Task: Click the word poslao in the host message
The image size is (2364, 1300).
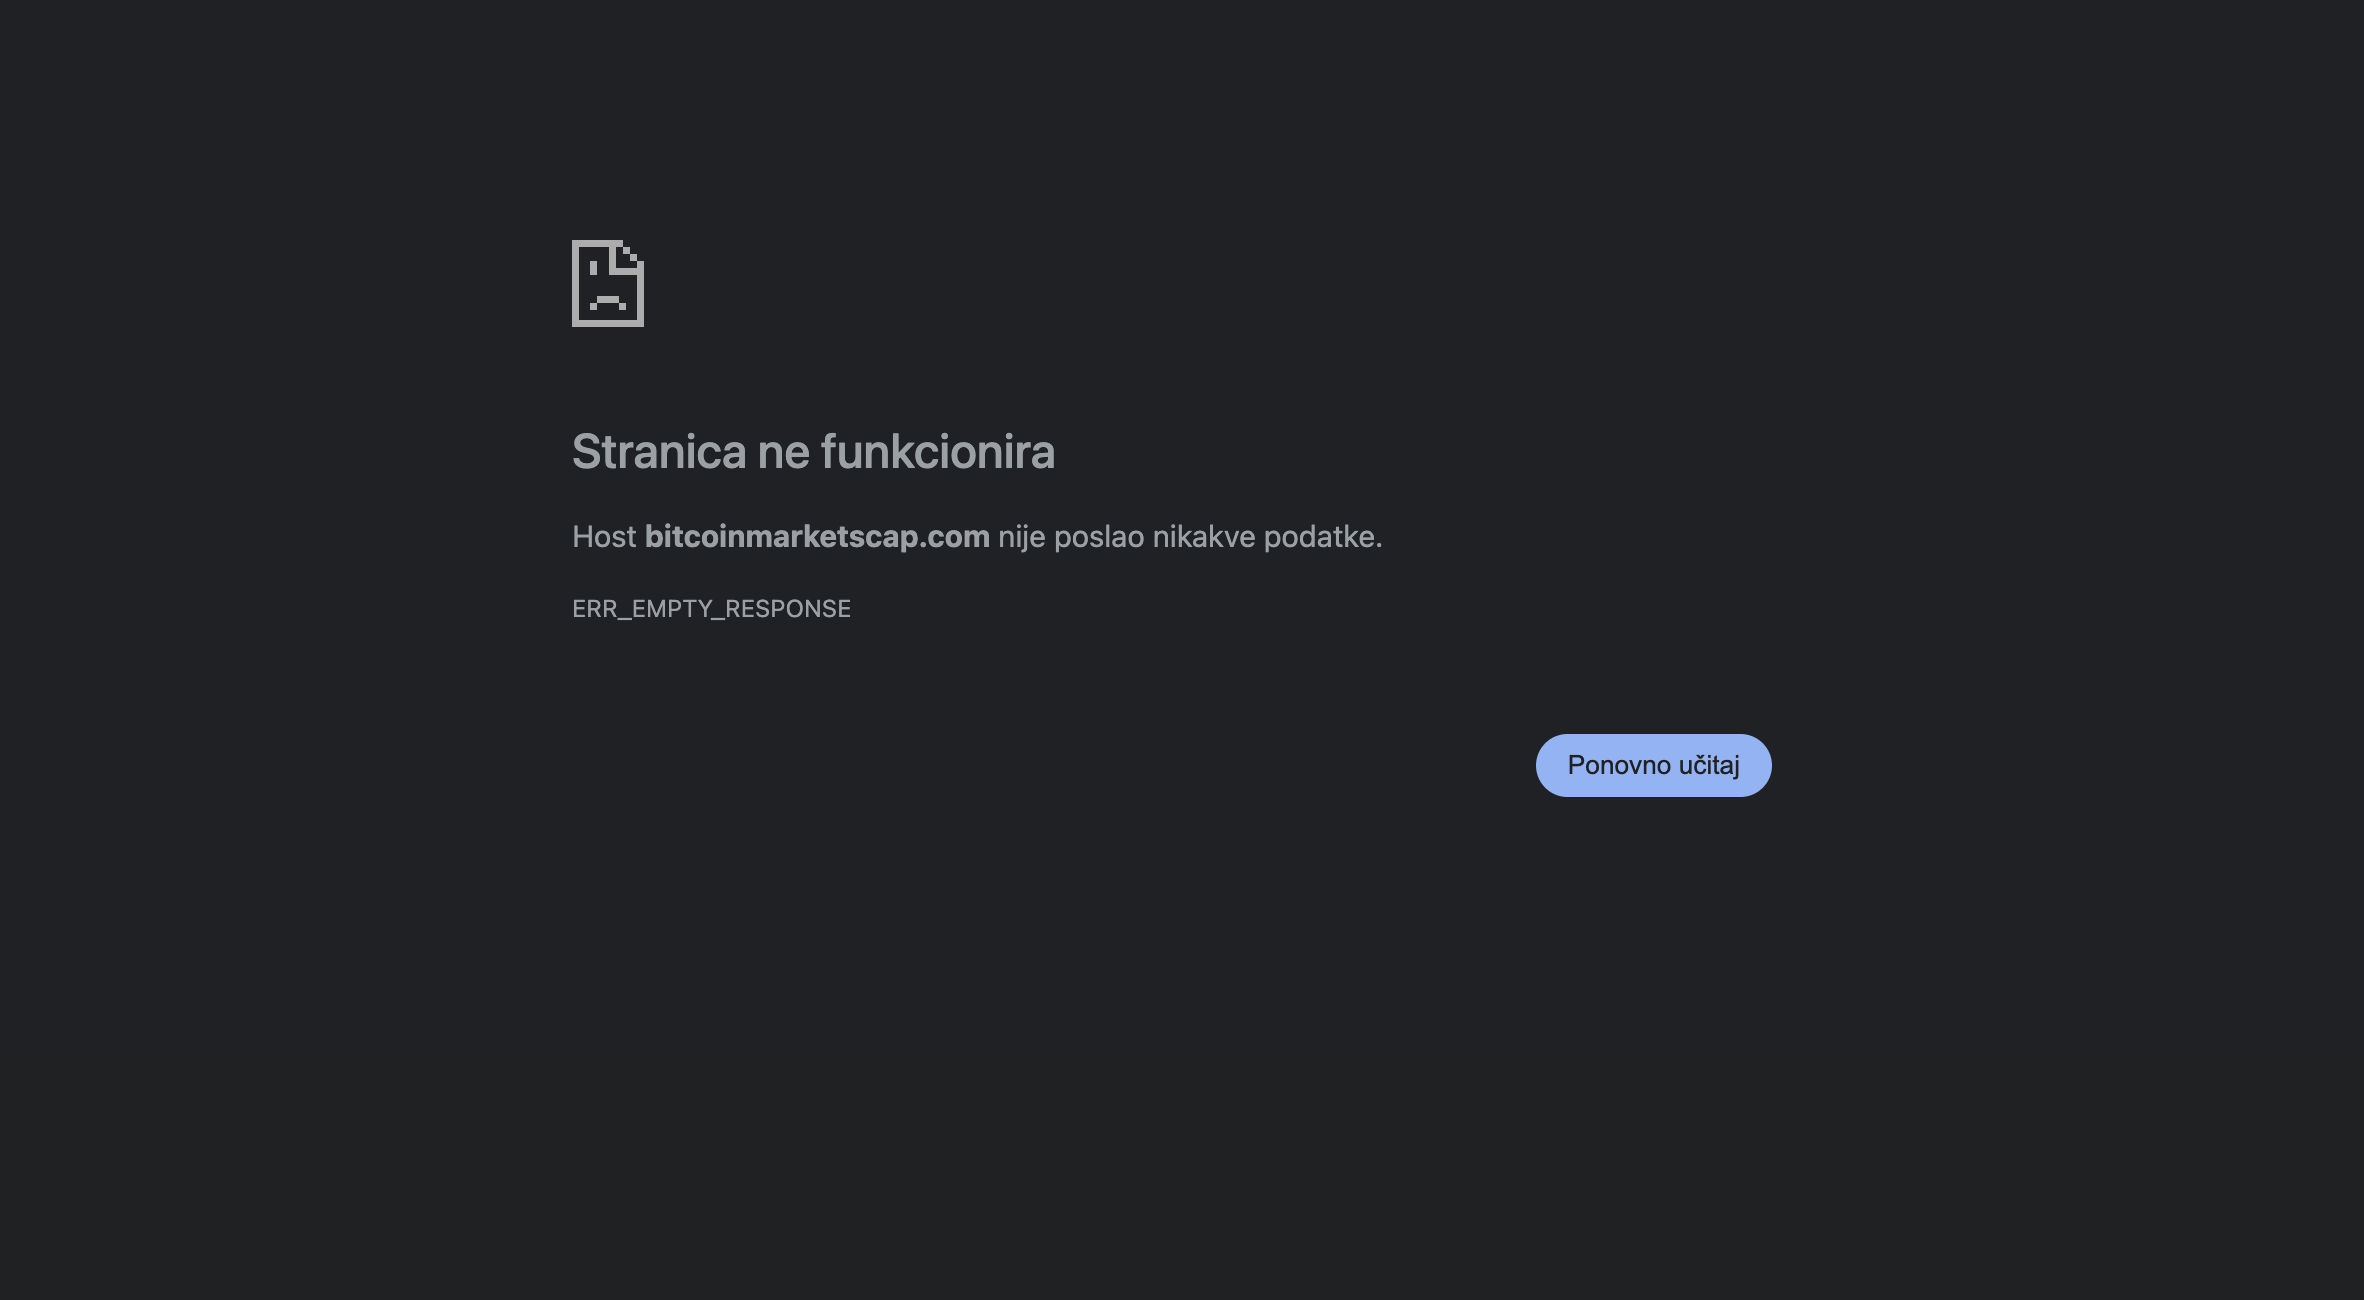Action: (x=1099, y=537)
